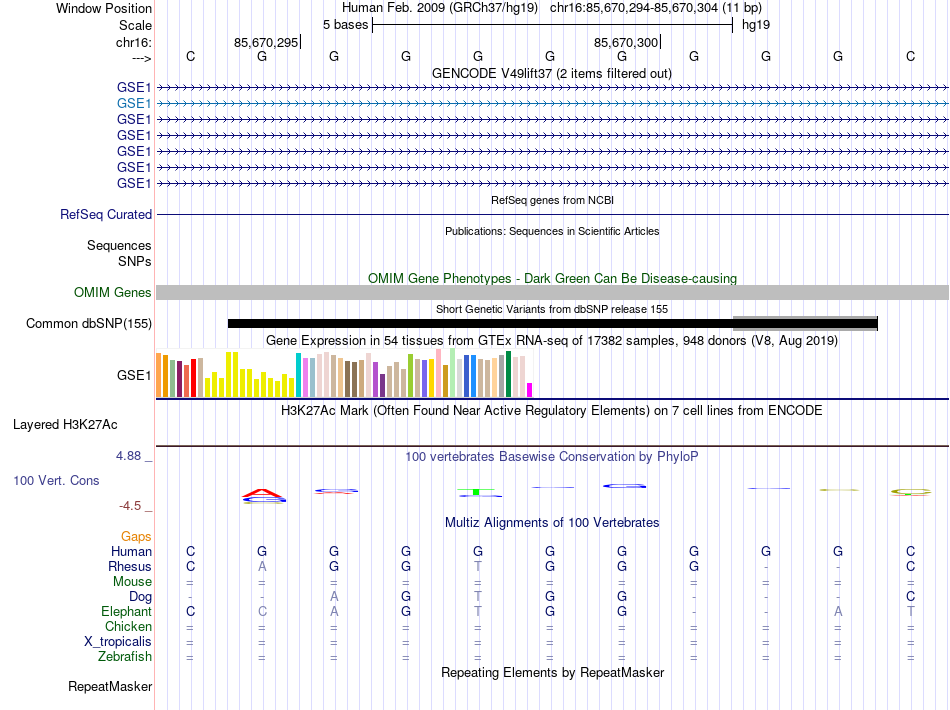The width and height of the screenshot is (950, 710).
Task: Open the Common dbSNP(155) track label
Action: [89, 323]
